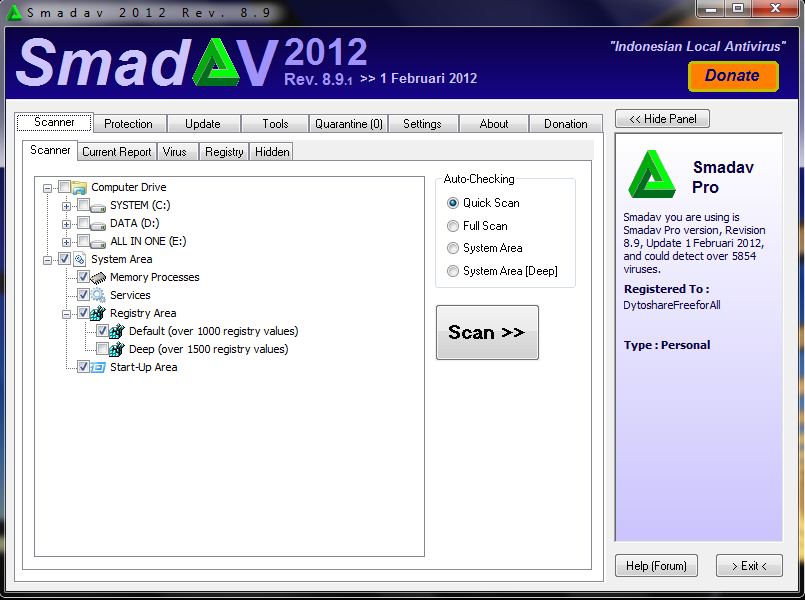Check the SYSTEM (C:) checkbox
The width and height of the screenshot is (805, 600).
tap(83, 205)
